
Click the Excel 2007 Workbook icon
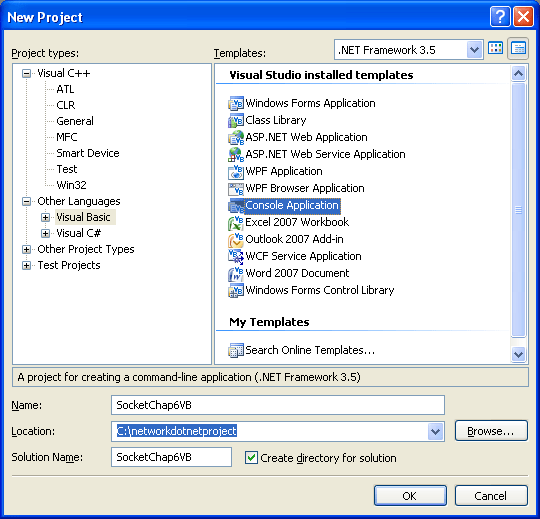pos(236,222)
